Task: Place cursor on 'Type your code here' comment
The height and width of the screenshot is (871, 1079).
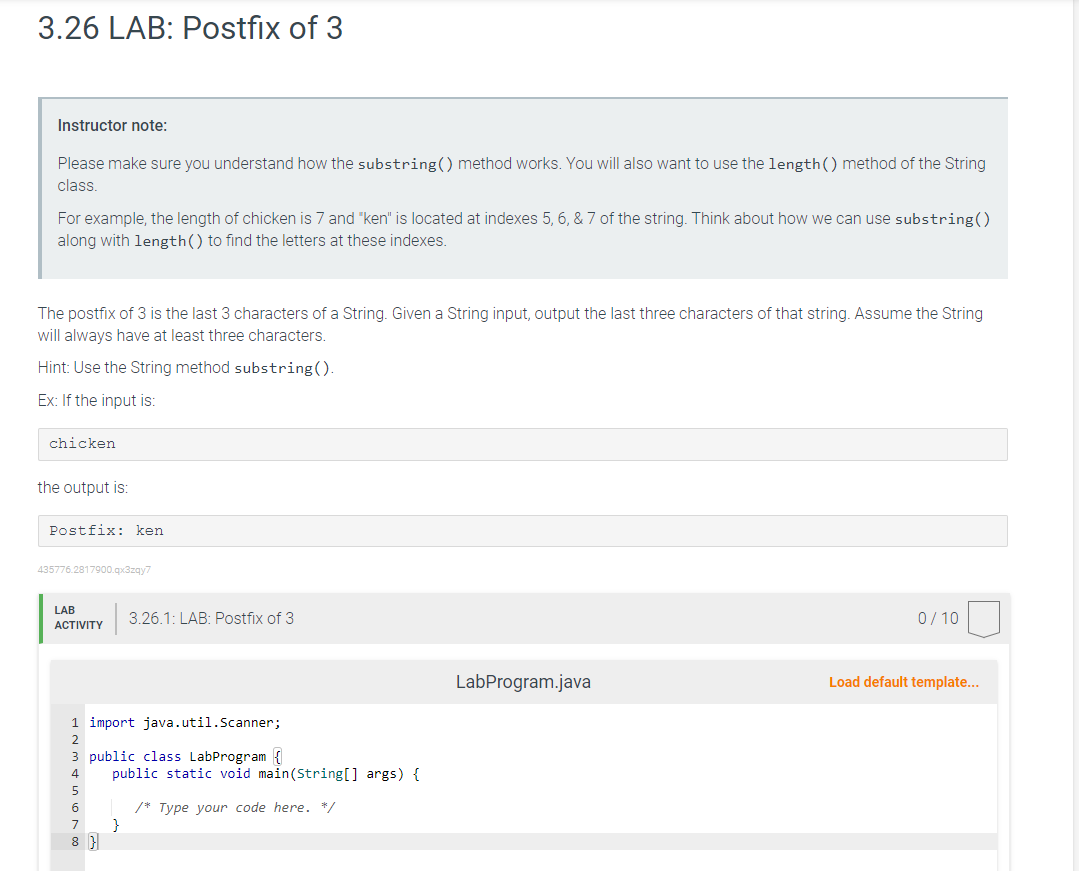Action: 235,807
